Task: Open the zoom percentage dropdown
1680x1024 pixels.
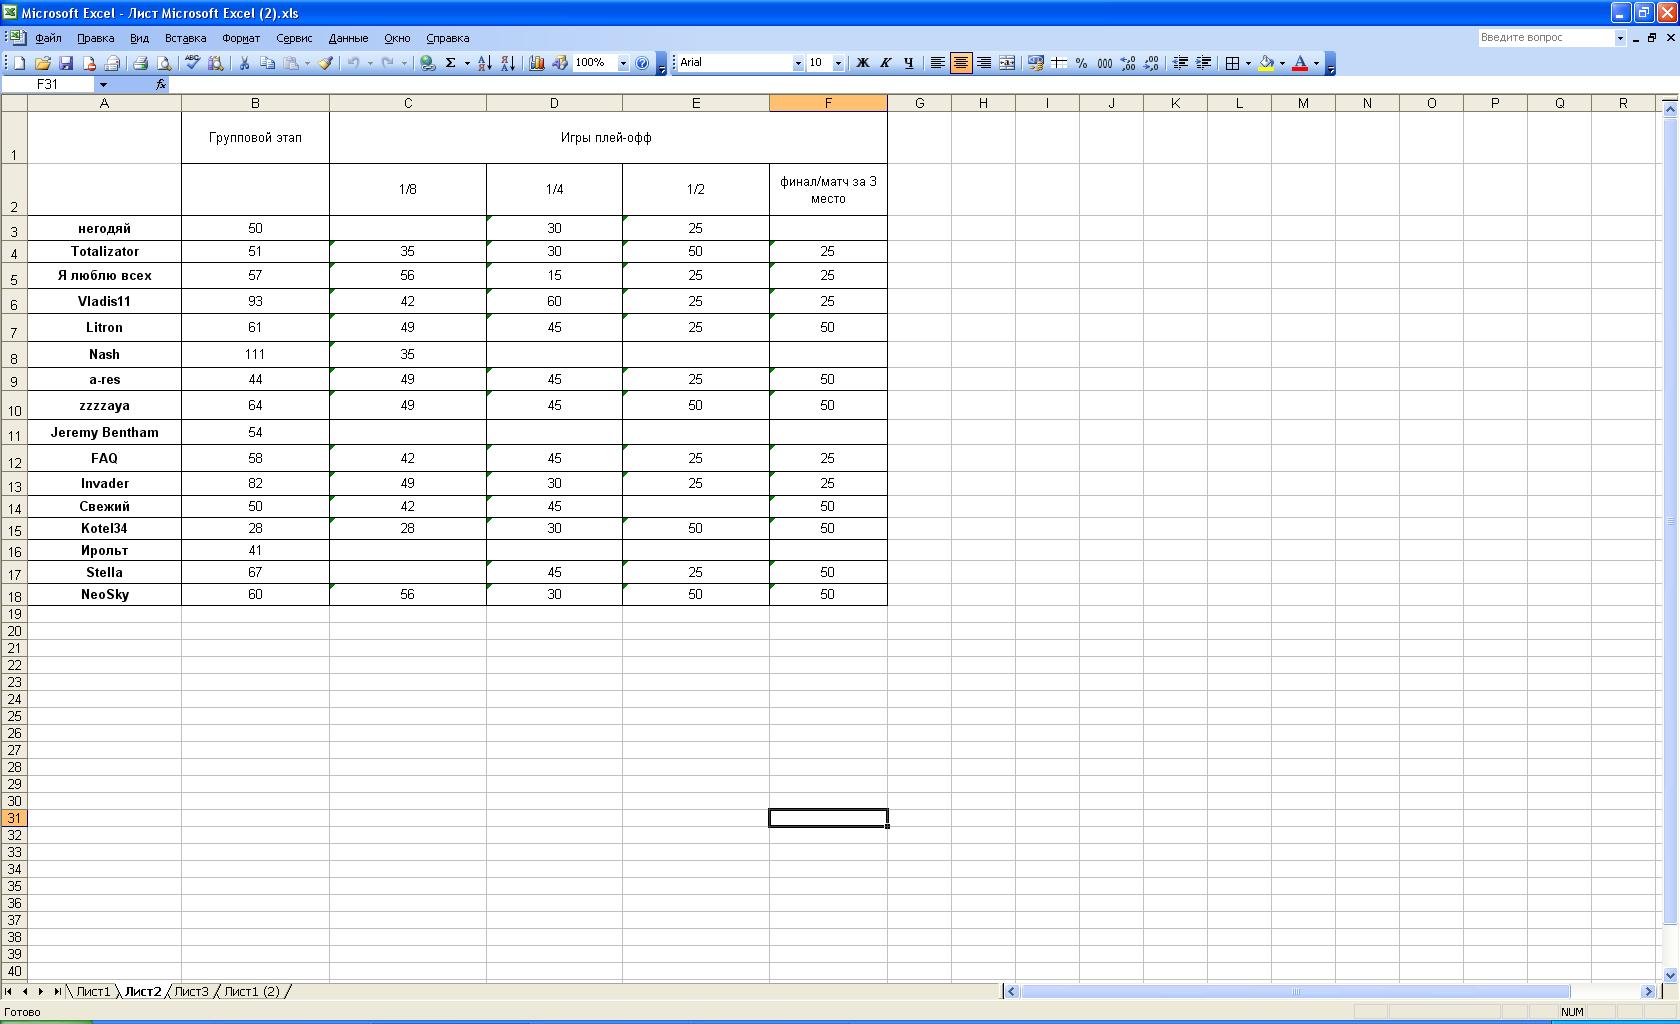Action: pyautogui.click(x=623, y=63)
